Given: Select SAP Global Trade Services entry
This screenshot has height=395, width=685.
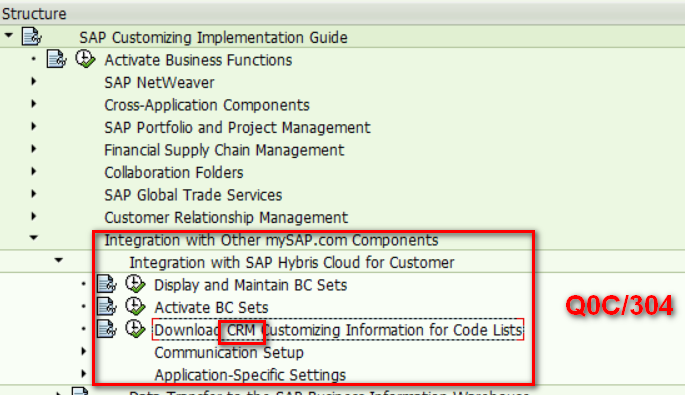Looking at the screenshot, I should [193, 195].
